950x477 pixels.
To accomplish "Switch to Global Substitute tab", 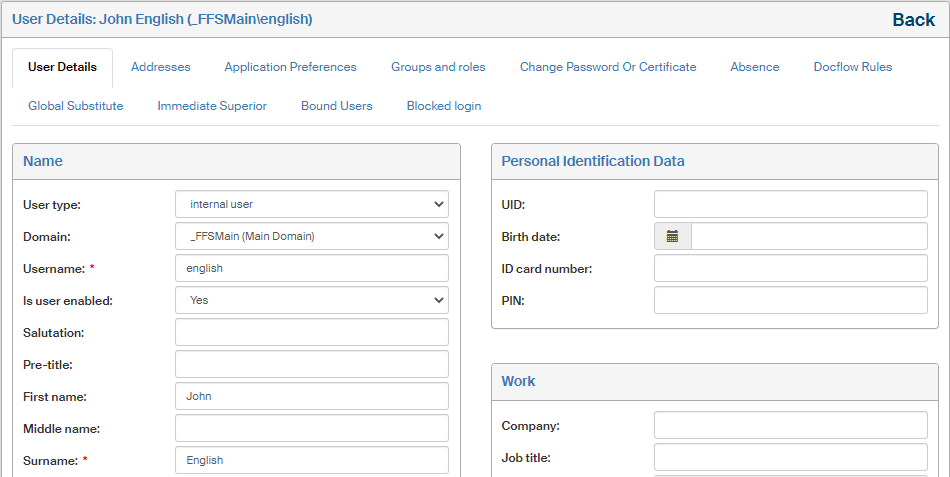I will [76, 106].
